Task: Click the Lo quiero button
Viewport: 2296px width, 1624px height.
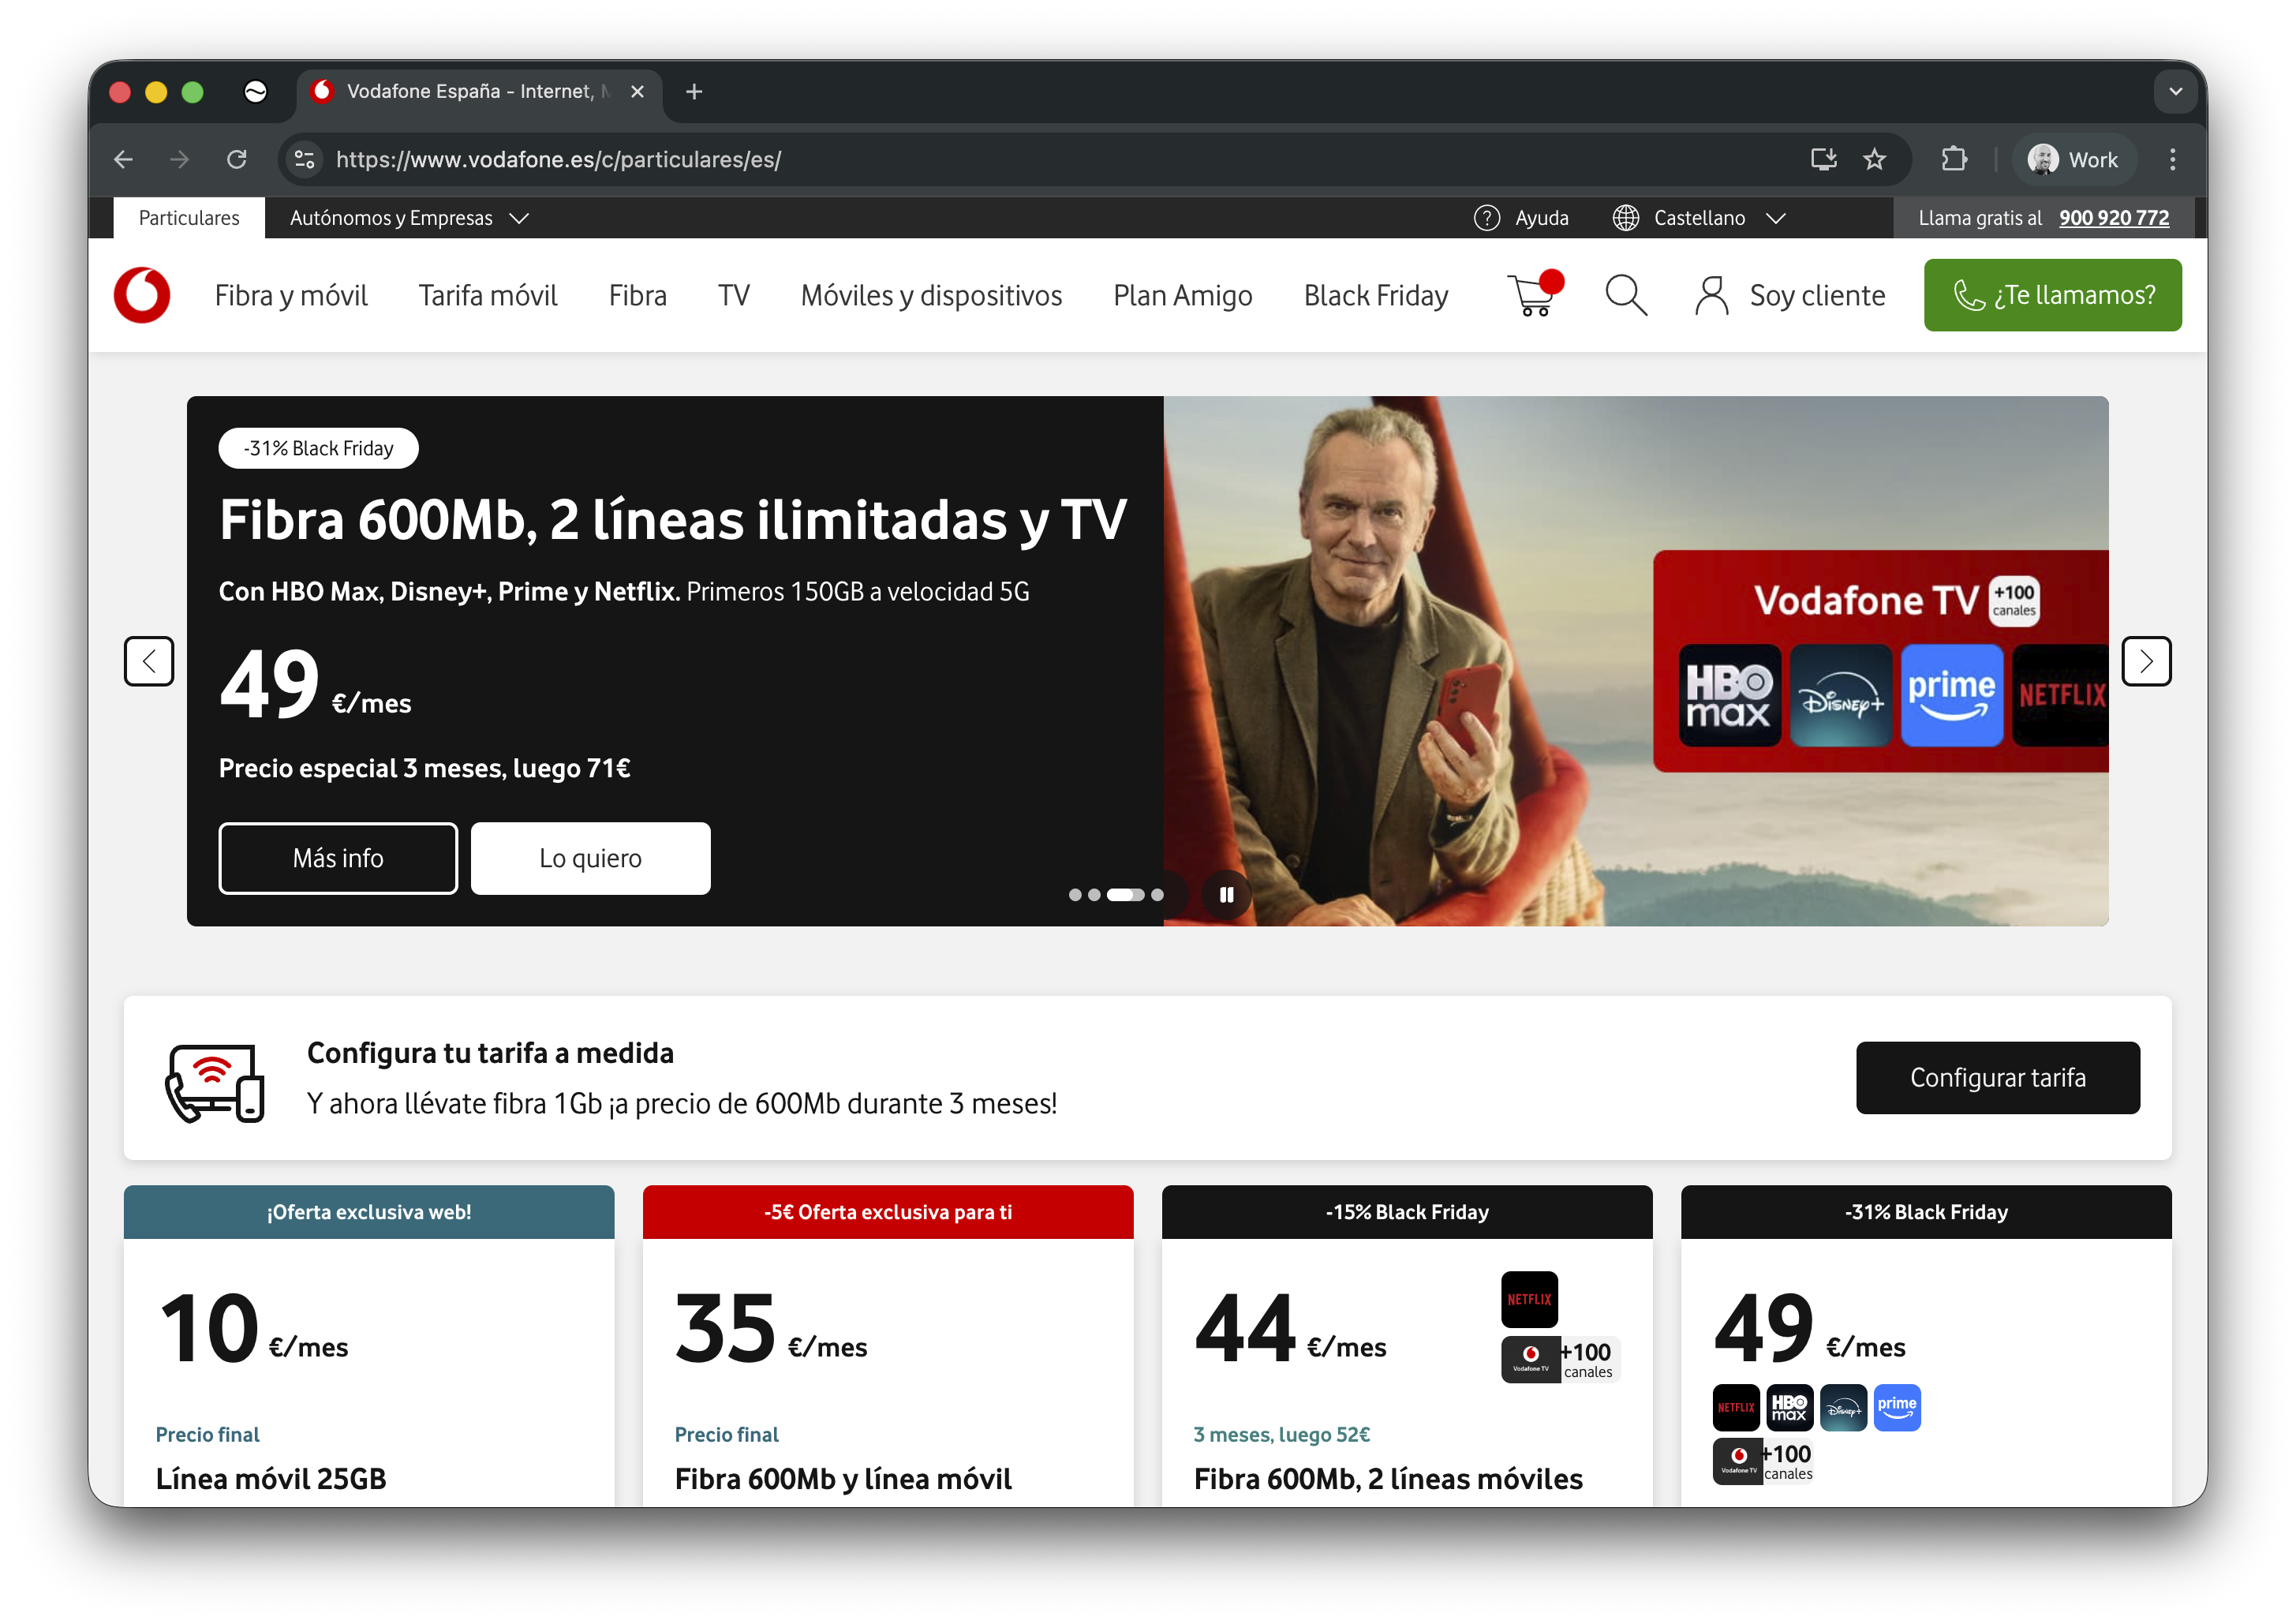Action: point(590,858)
